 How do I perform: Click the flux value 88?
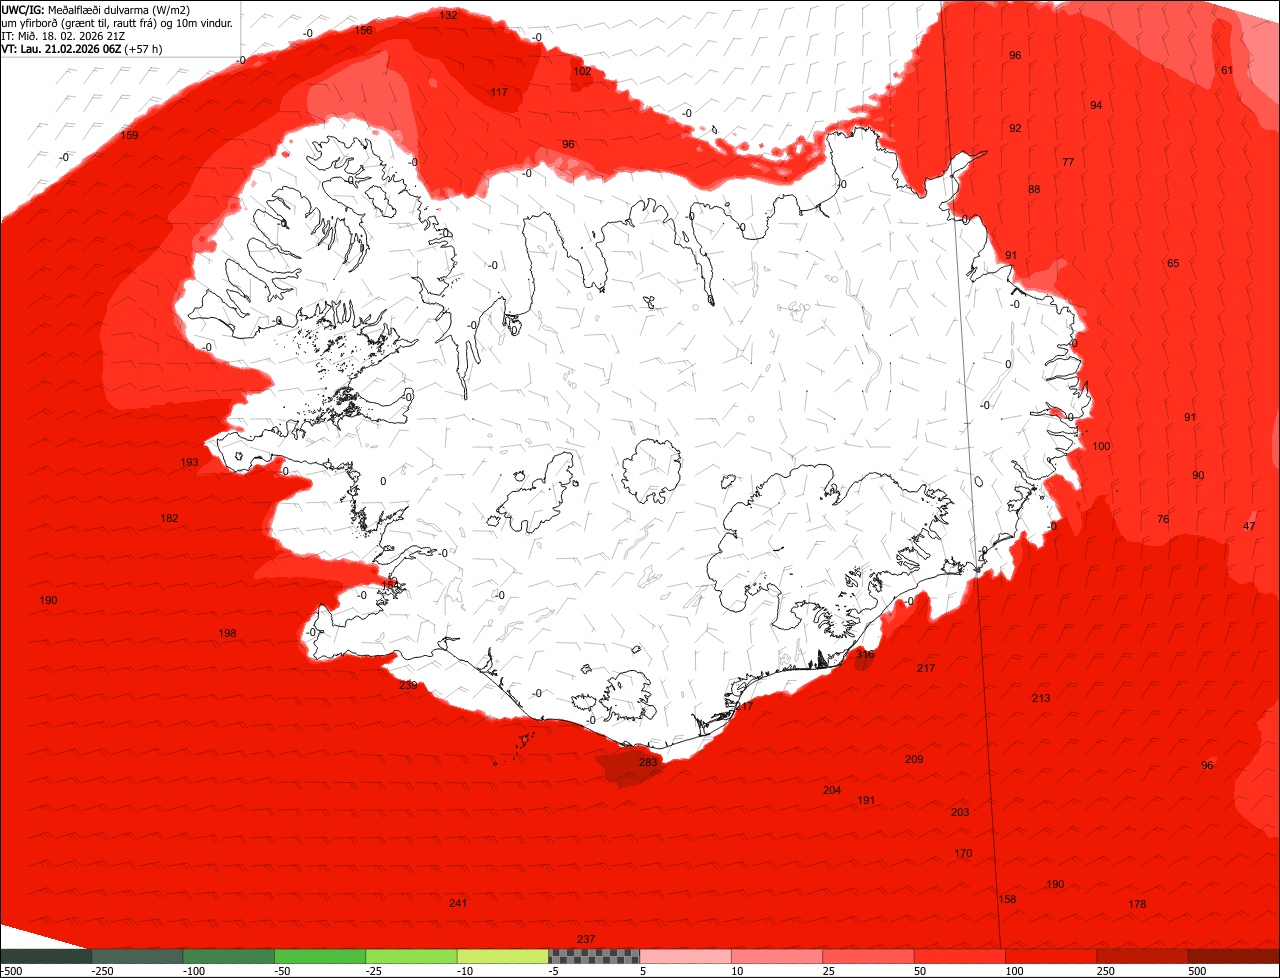tap(1034, 189)
